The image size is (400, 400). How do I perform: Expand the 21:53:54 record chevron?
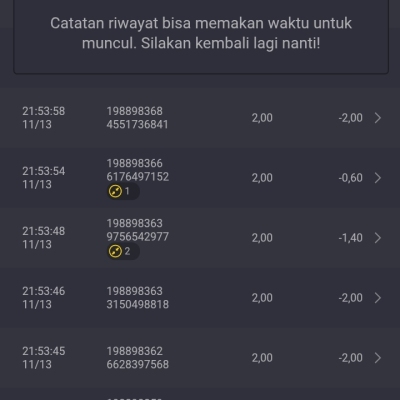click(x=378, y=178)
